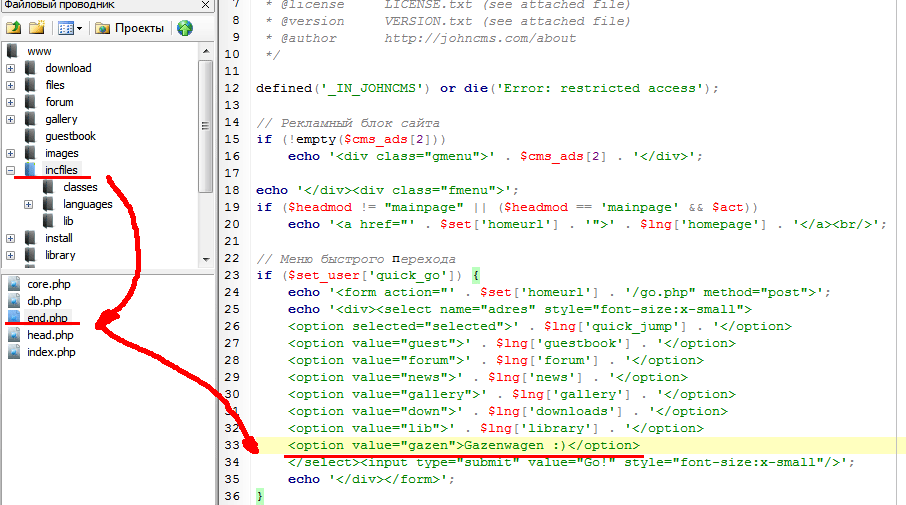Expand the library folder
The image size is (906, 505).
pyautogui.click(x=10, y=255)
